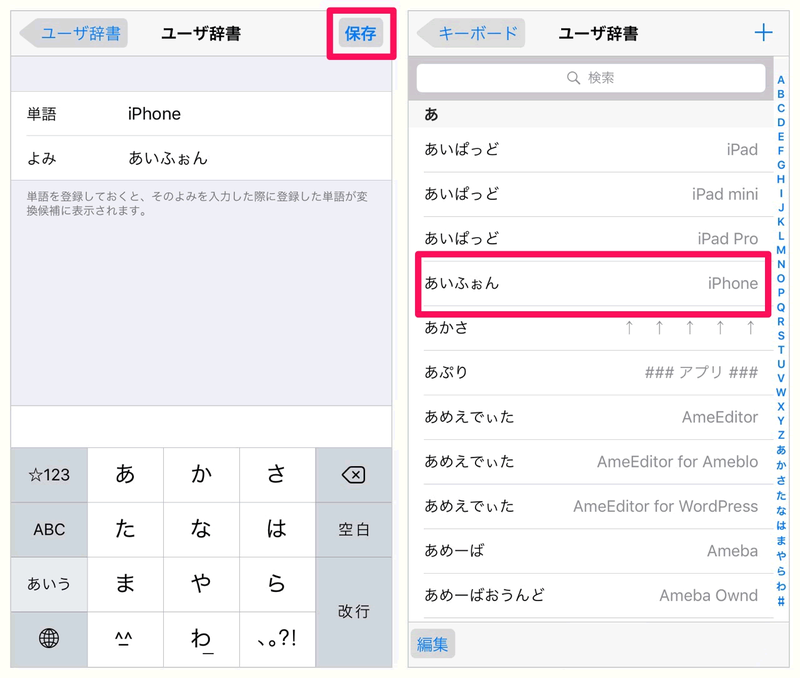Screen dimensions: 800x678
Task: Tap the や kana key
Action: 201,584
